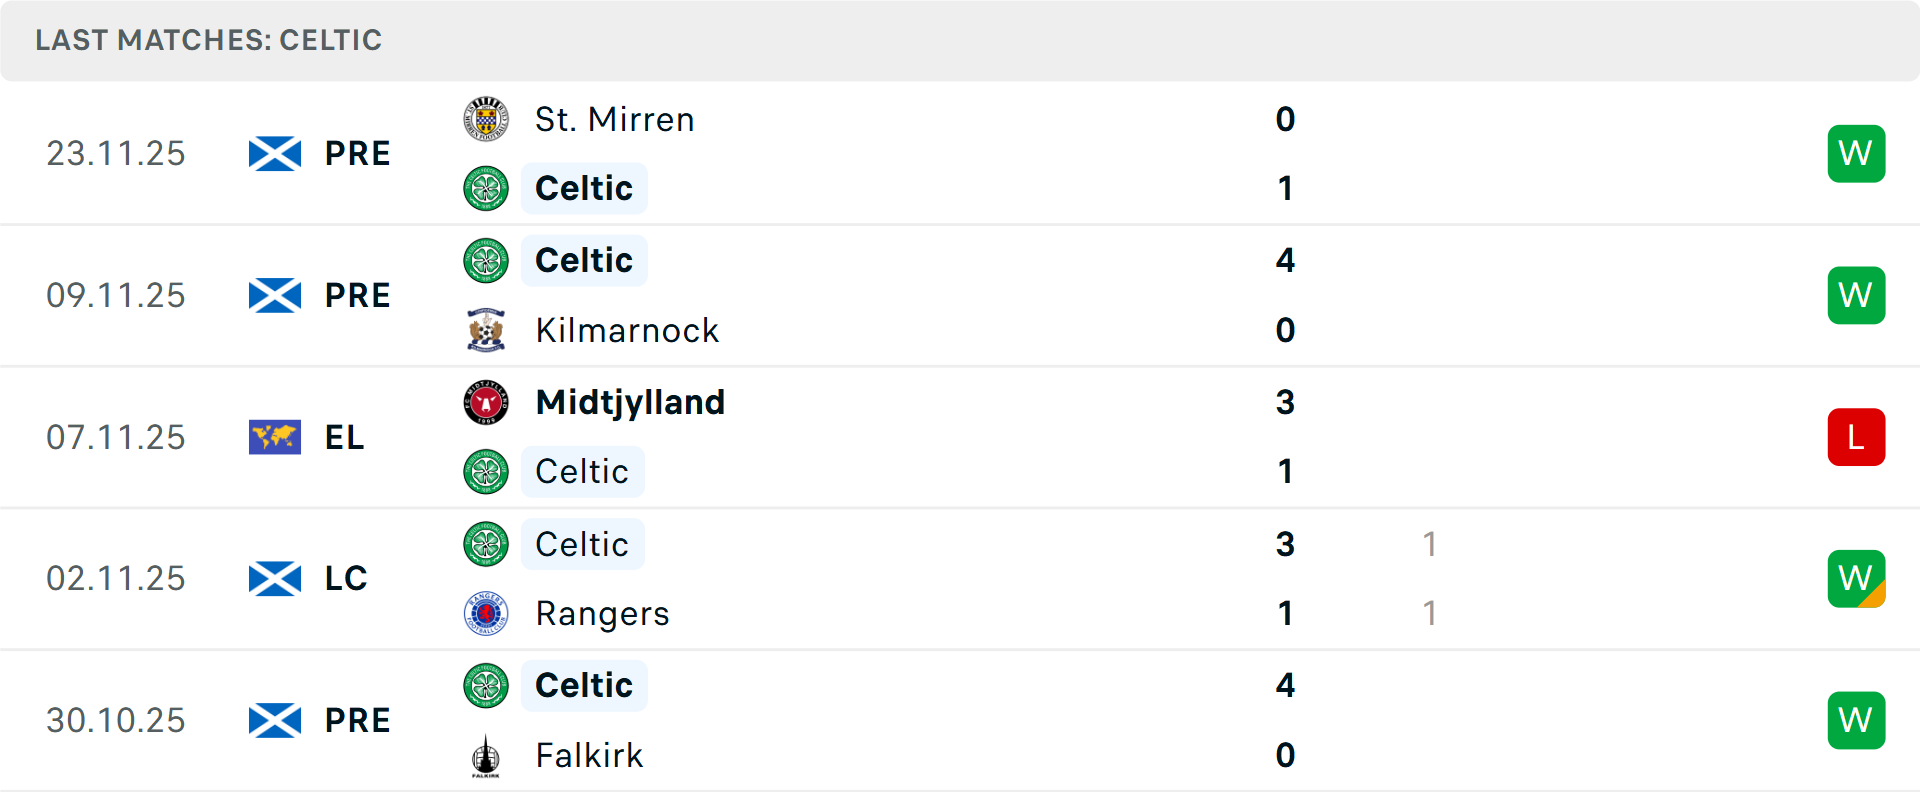Toggle the W badge on the Falkirk match
1920x792 pixels.
[x=1856, y=720]
